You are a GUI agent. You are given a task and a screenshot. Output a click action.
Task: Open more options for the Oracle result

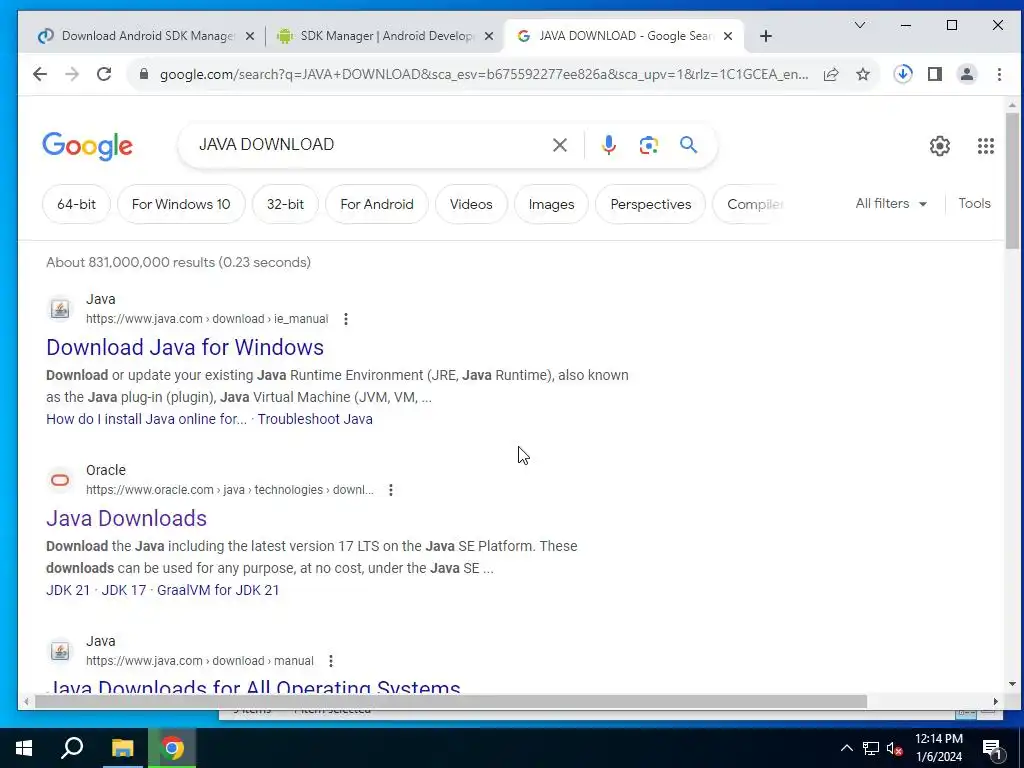391,490
